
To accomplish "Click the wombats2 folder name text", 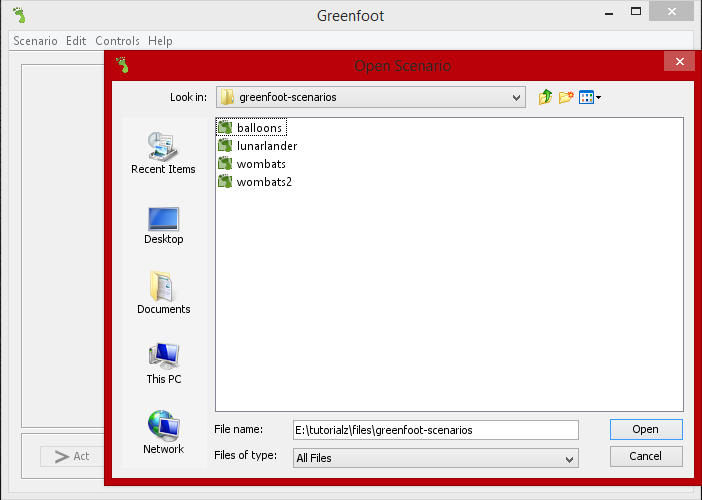I will coord(264,182).
